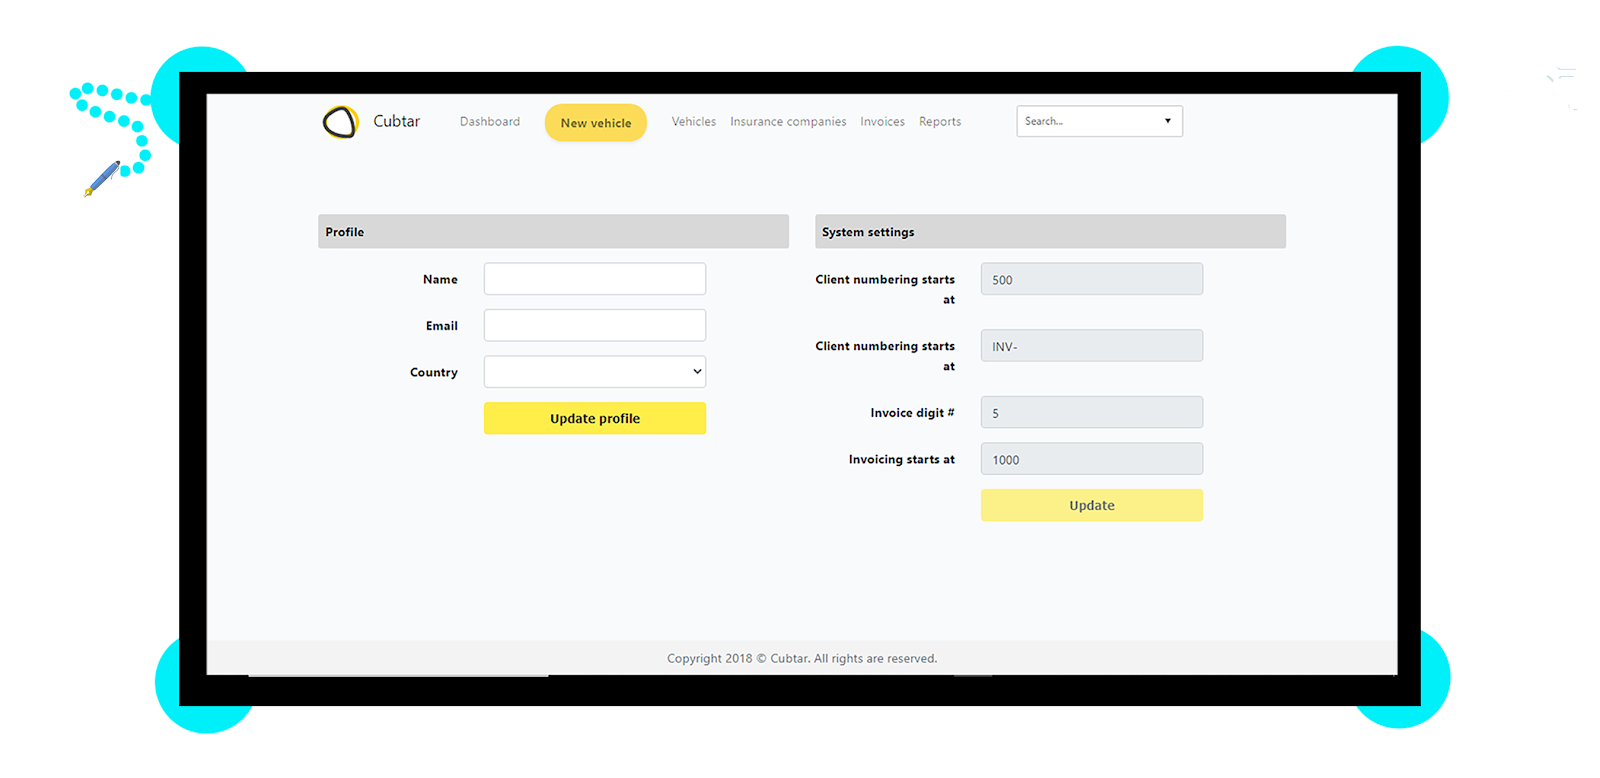Click the System settings header
This screenshot has height=778, width=1600.
[x=1050, y=231]
